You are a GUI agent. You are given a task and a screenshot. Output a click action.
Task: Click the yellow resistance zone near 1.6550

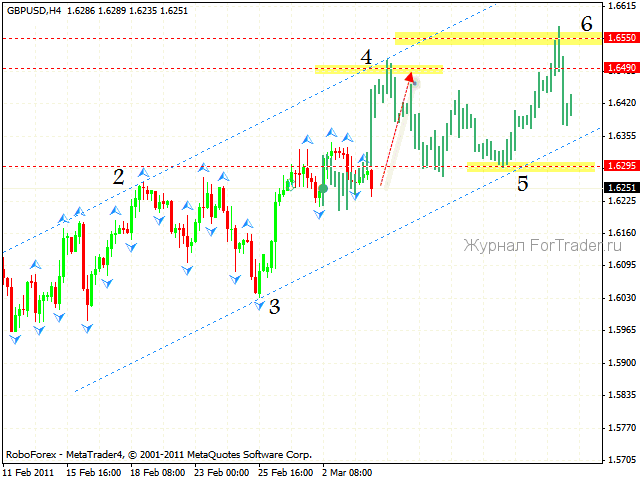click(497, 38)
